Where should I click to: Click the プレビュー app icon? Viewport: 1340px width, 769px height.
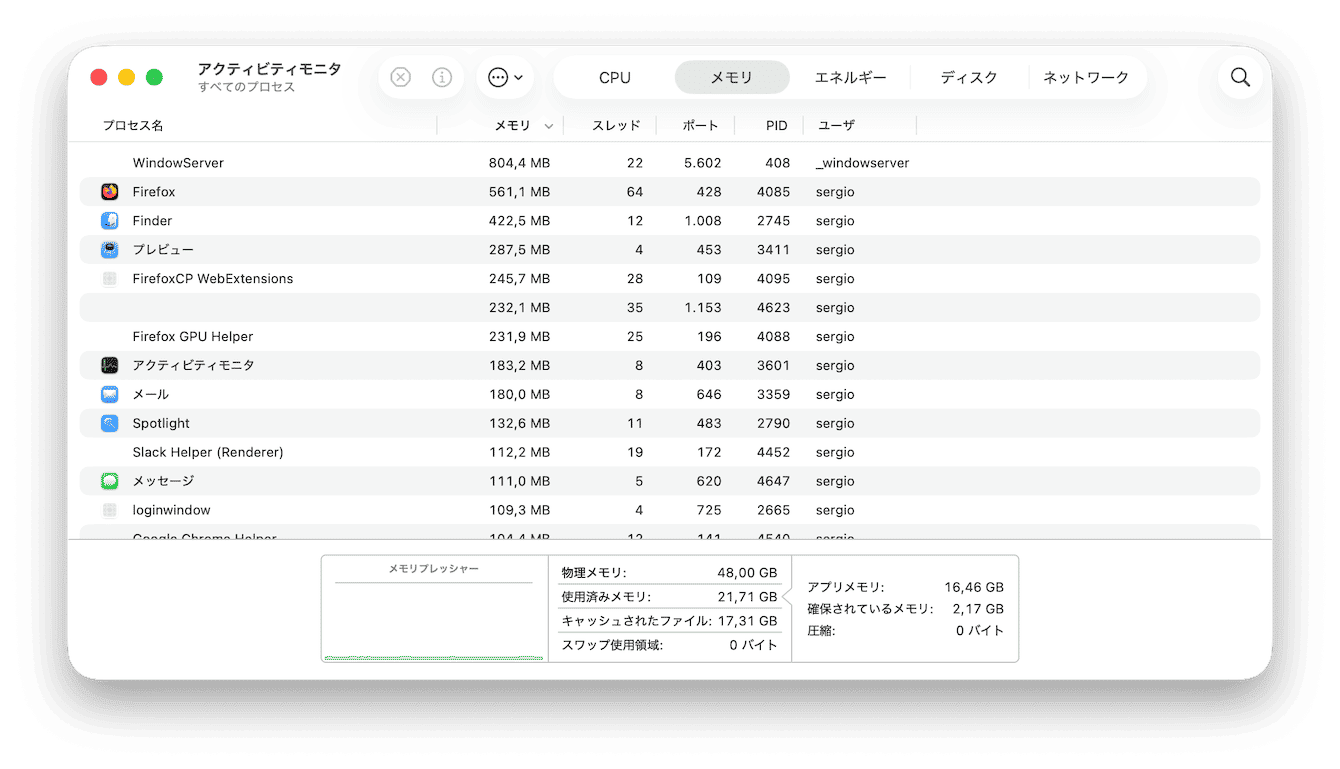pos(110,250)
